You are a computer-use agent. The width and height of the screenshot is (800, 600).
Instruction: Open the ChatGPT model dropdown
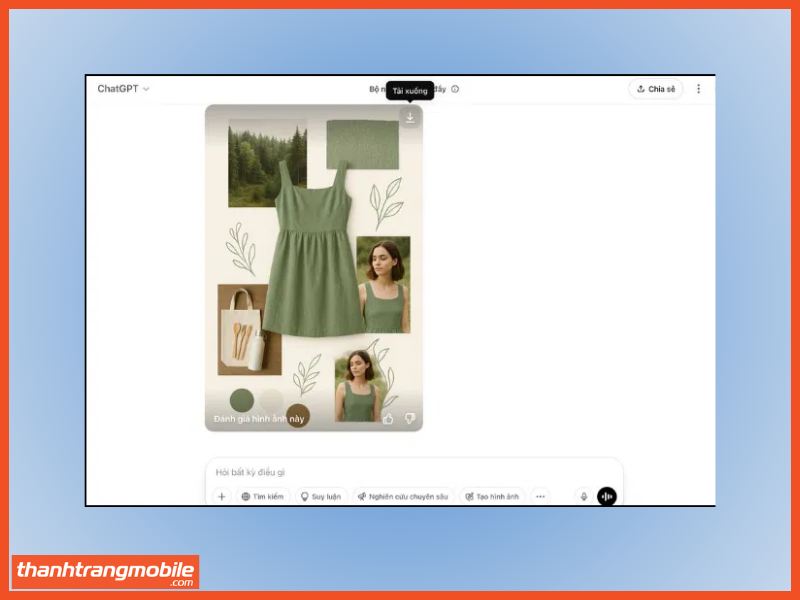[x=123, y=89]
